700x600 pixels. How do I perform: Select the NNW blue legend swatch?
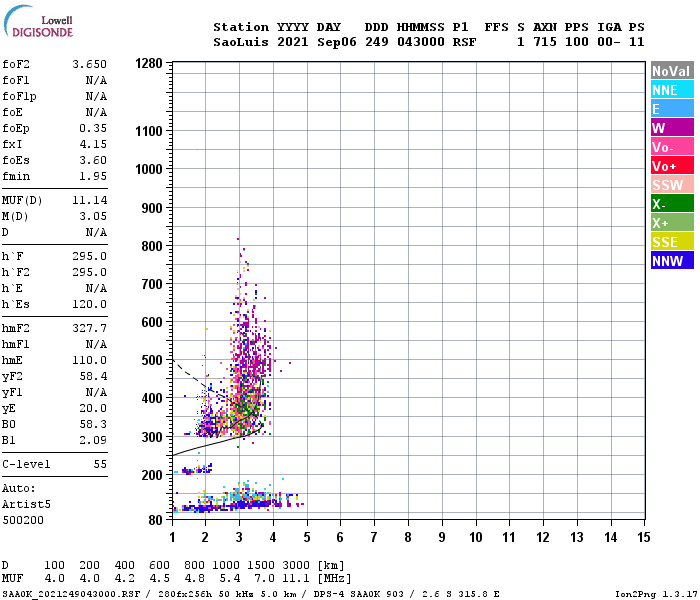click(672, 260)
